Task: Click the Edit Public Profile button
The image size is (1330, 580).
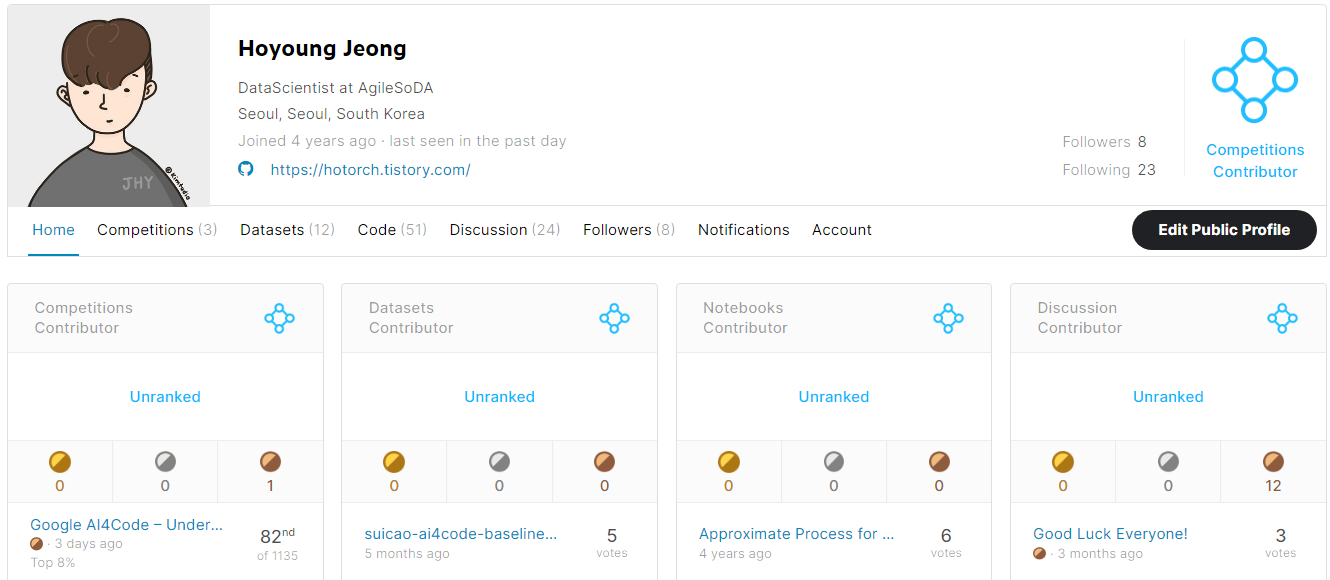Action: click(x=1223, y=230)
